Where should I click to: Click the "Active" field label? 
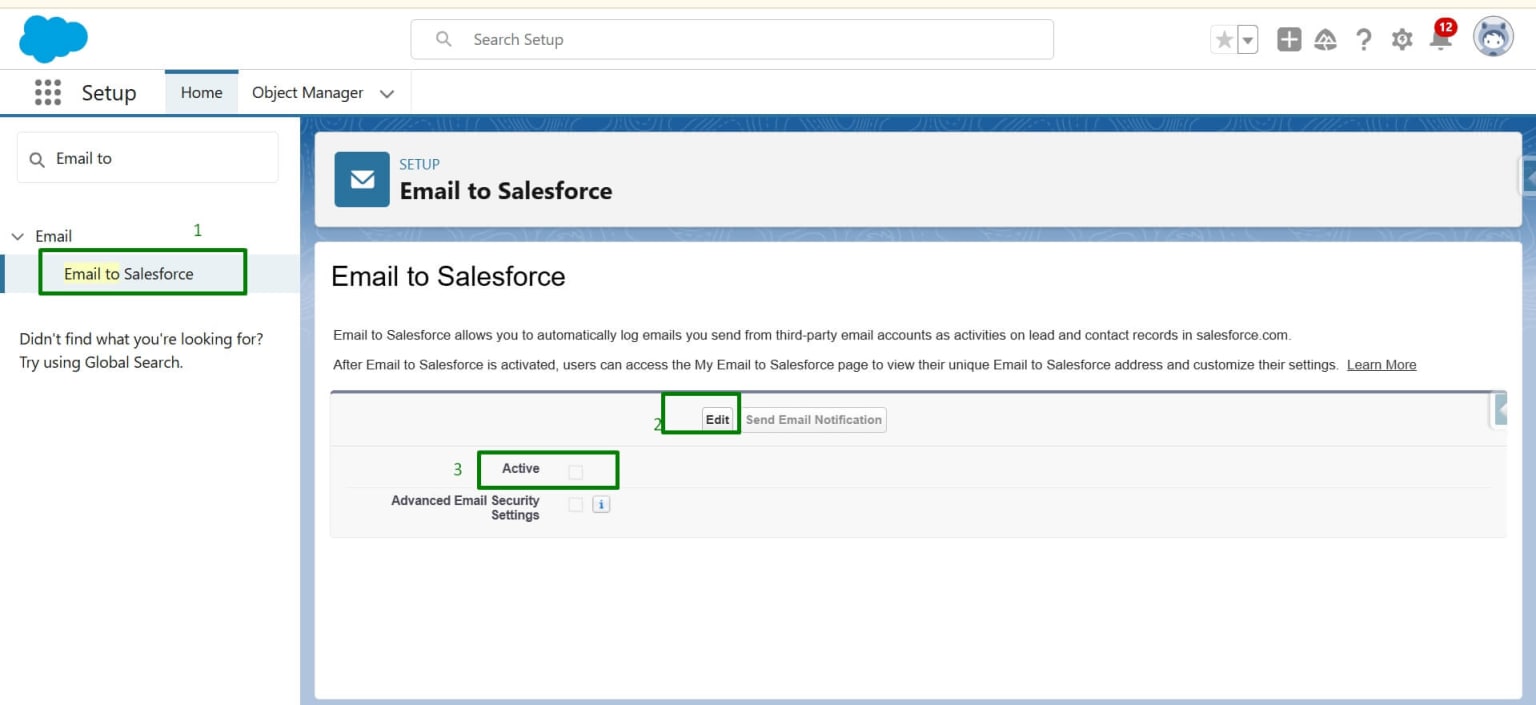(521, 469)
